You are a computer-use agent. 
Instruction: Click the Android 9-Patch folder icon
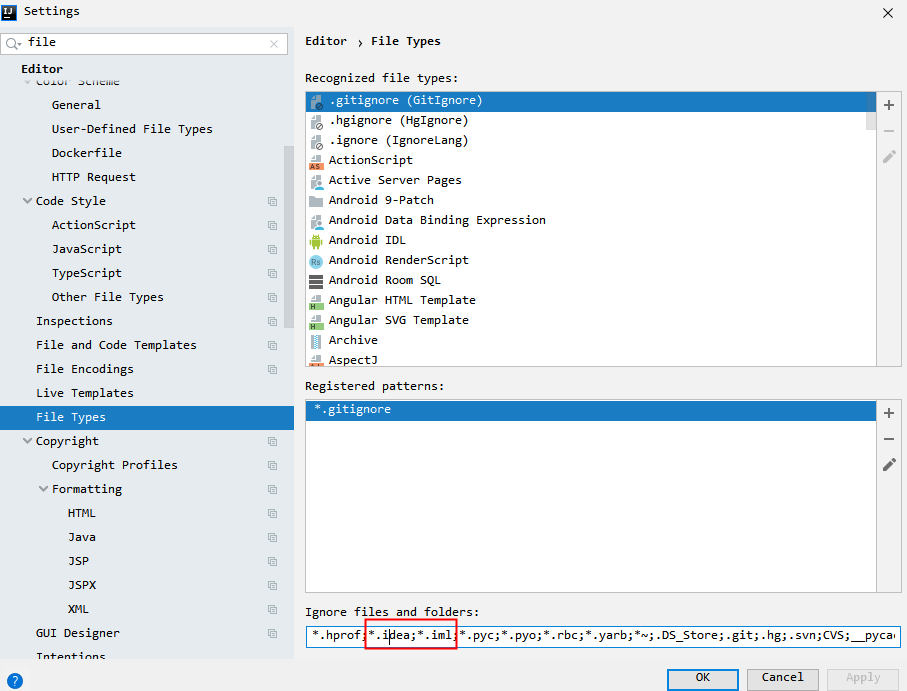tap(316, 201)
